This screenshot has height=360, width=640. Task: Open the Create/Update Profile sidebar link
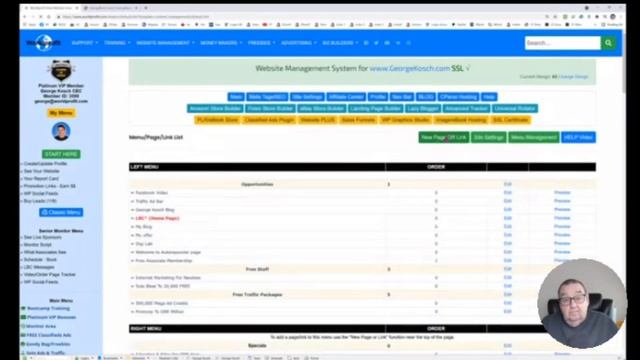click(45, 164)
